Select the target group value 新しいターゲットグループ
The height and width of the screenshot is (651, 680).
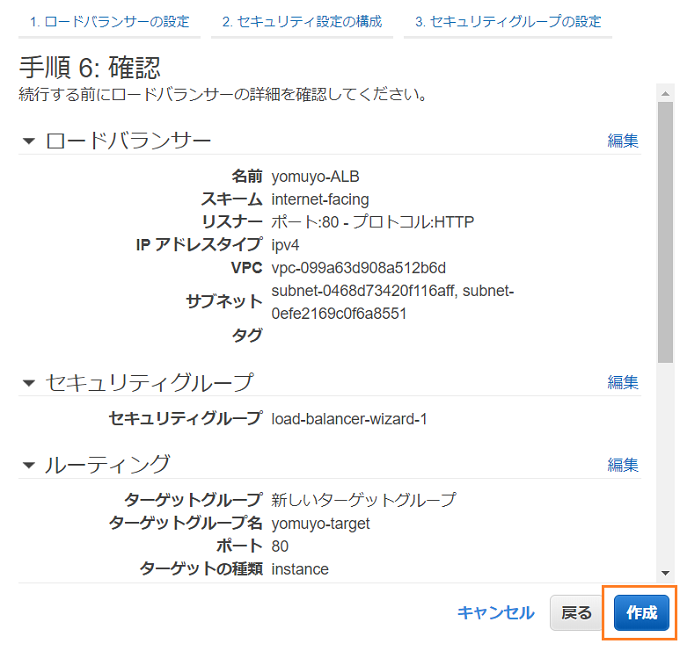coord(363,500)
